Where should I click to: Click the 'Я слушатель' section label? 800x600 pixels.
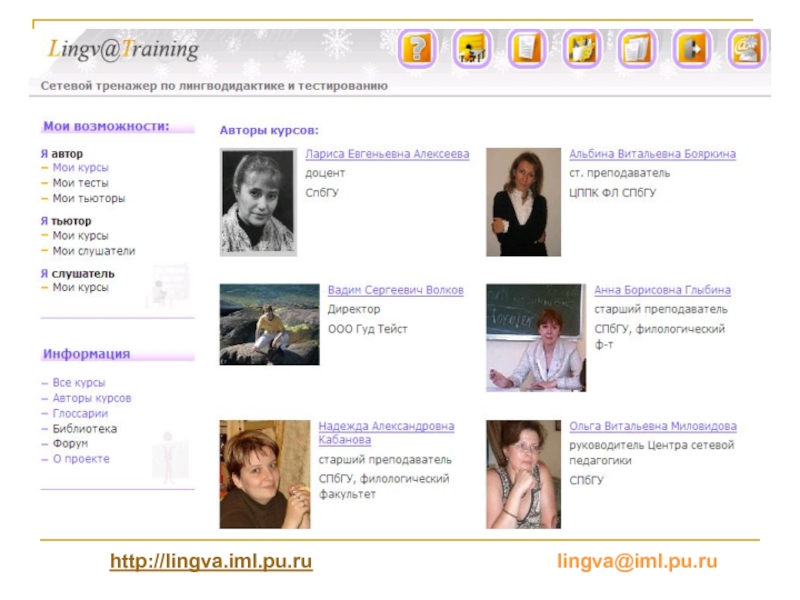tap(78, 273)
